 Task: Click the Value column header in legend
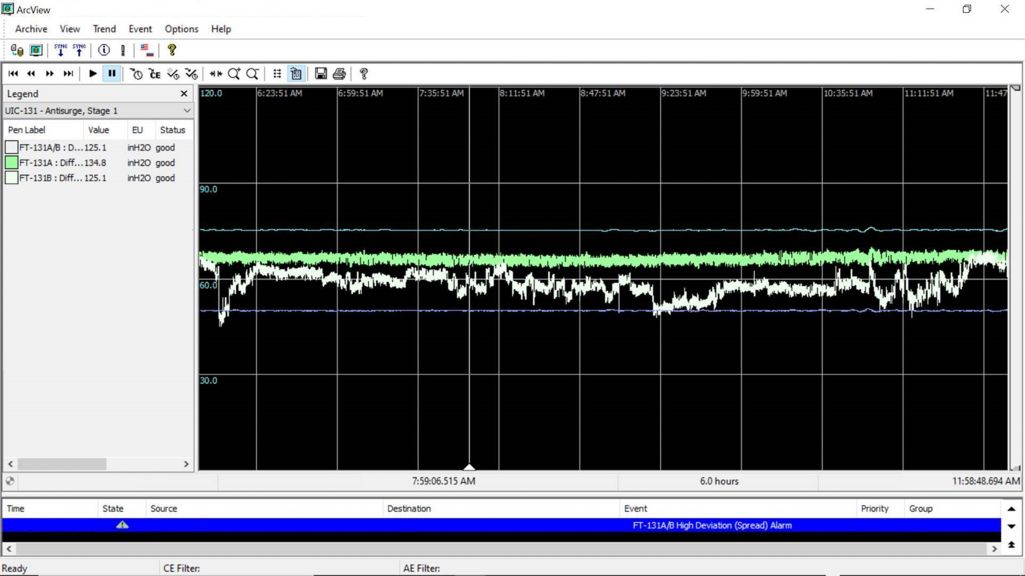click(103, 130)
